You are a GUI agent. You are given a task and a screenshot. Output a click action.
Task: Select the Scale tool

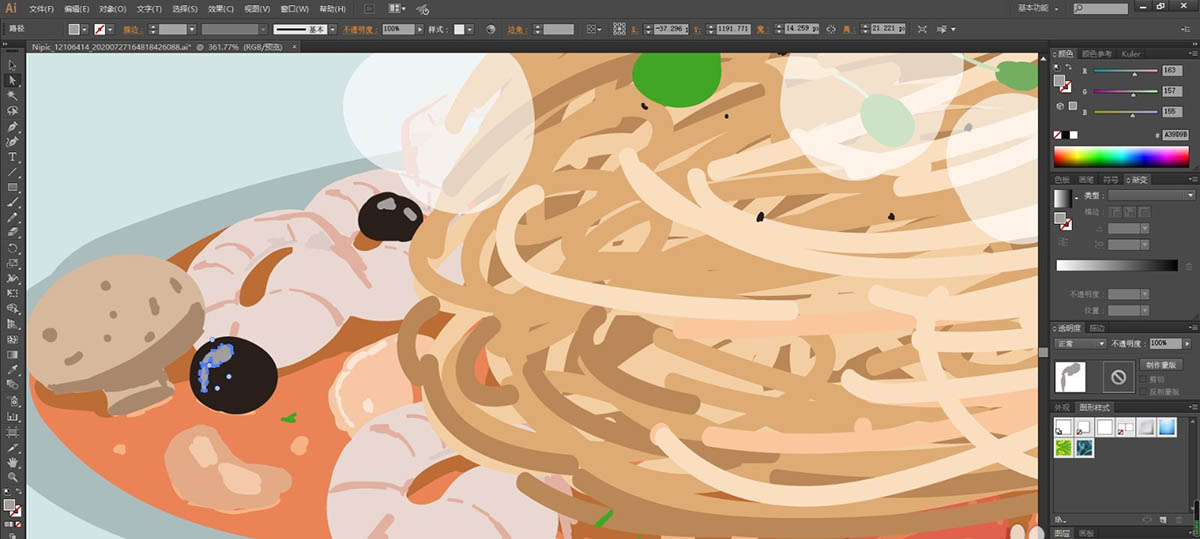click(13, 263)
